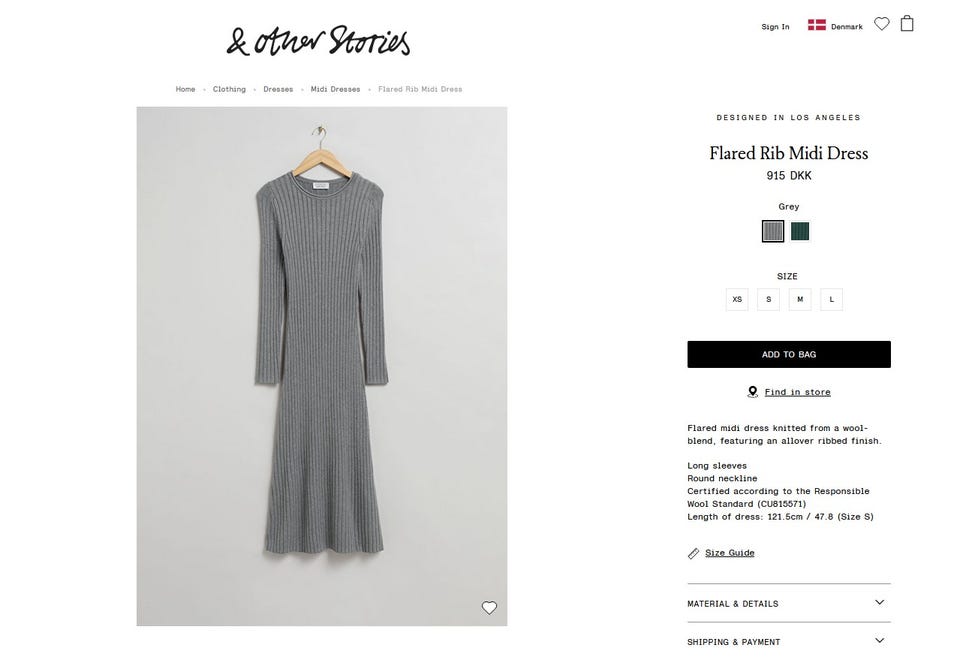Click the size guide ruler icon
The height and width of the screenshot is (657, 960).
(694, 553)
